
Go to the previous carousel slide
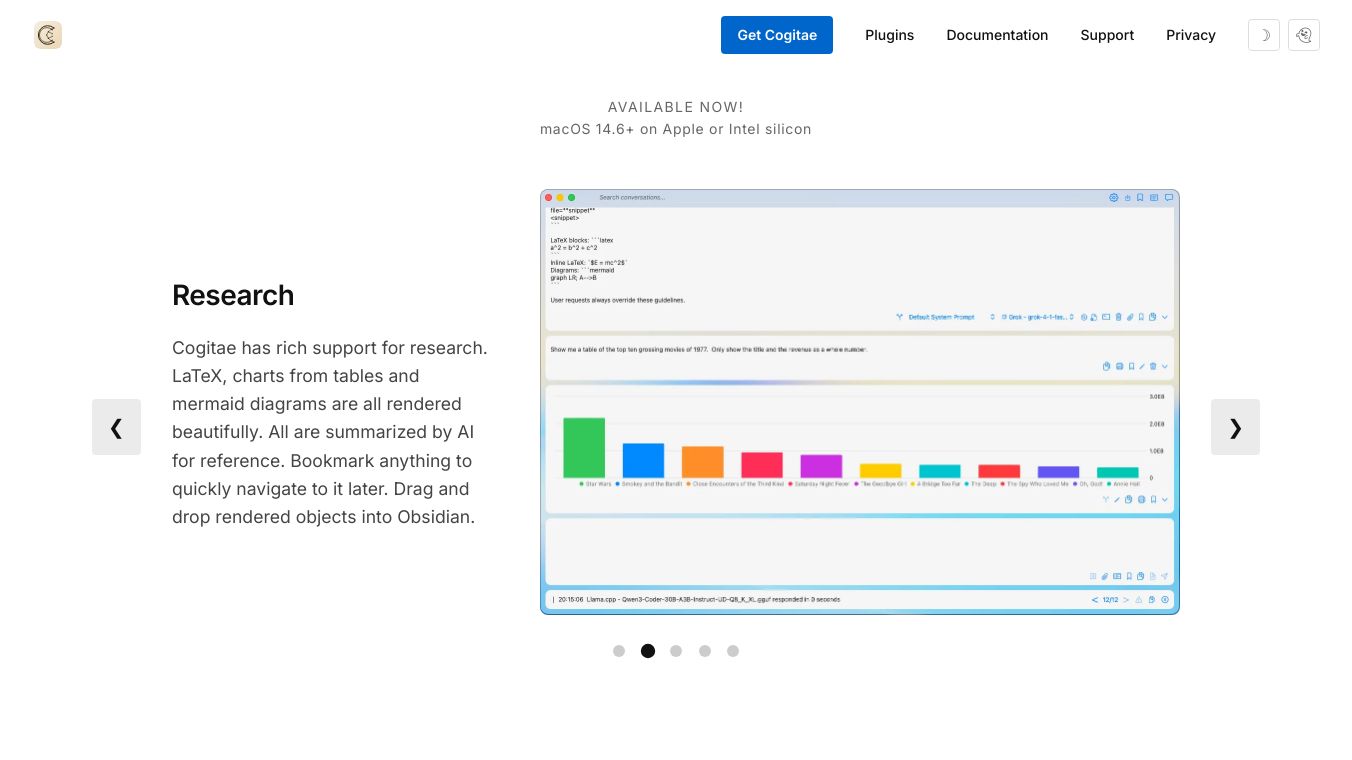point(116,427)
